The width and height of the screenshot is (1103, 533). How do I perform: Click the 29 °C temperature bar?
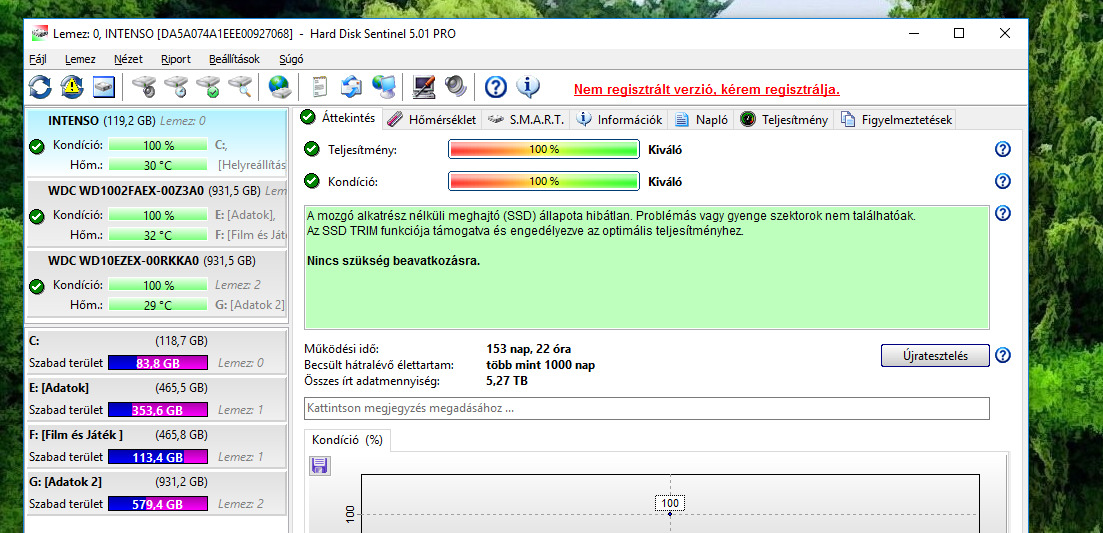coord(158,305)
